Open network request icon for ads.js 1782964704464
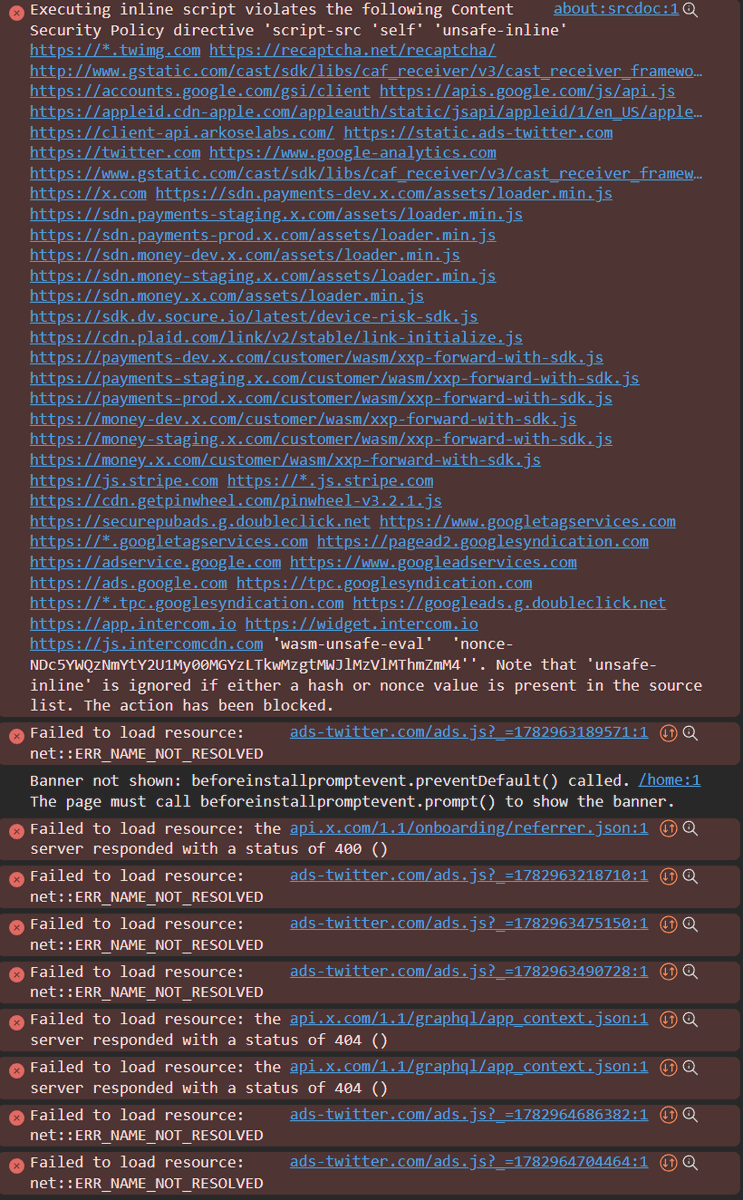The image size is (743, 1200). [x=669, y=1163]
